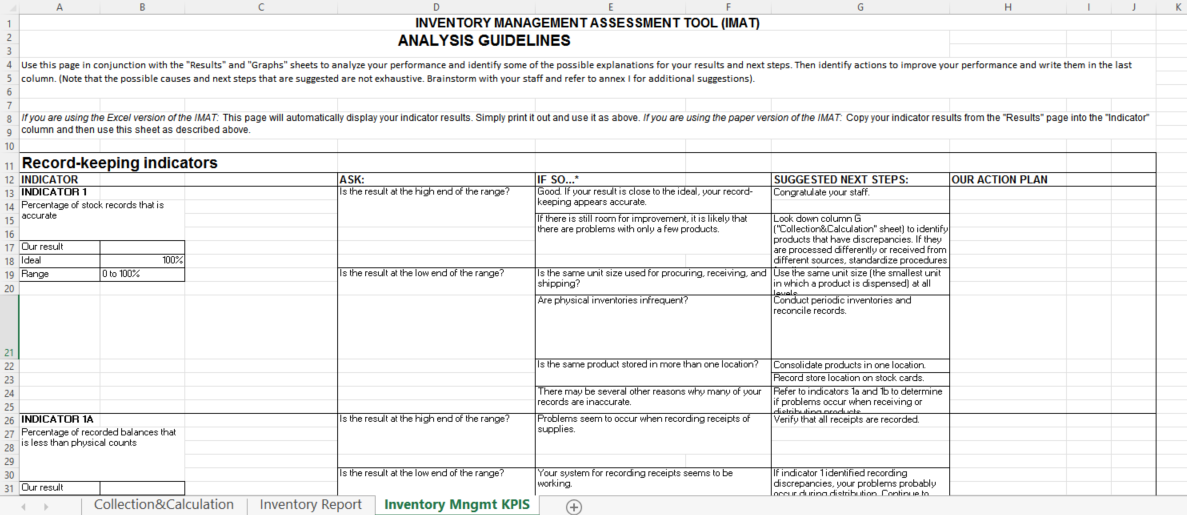Click Percentage of recorded balances text
This screenshot has width=1187, height=515.
coord(98,438)
